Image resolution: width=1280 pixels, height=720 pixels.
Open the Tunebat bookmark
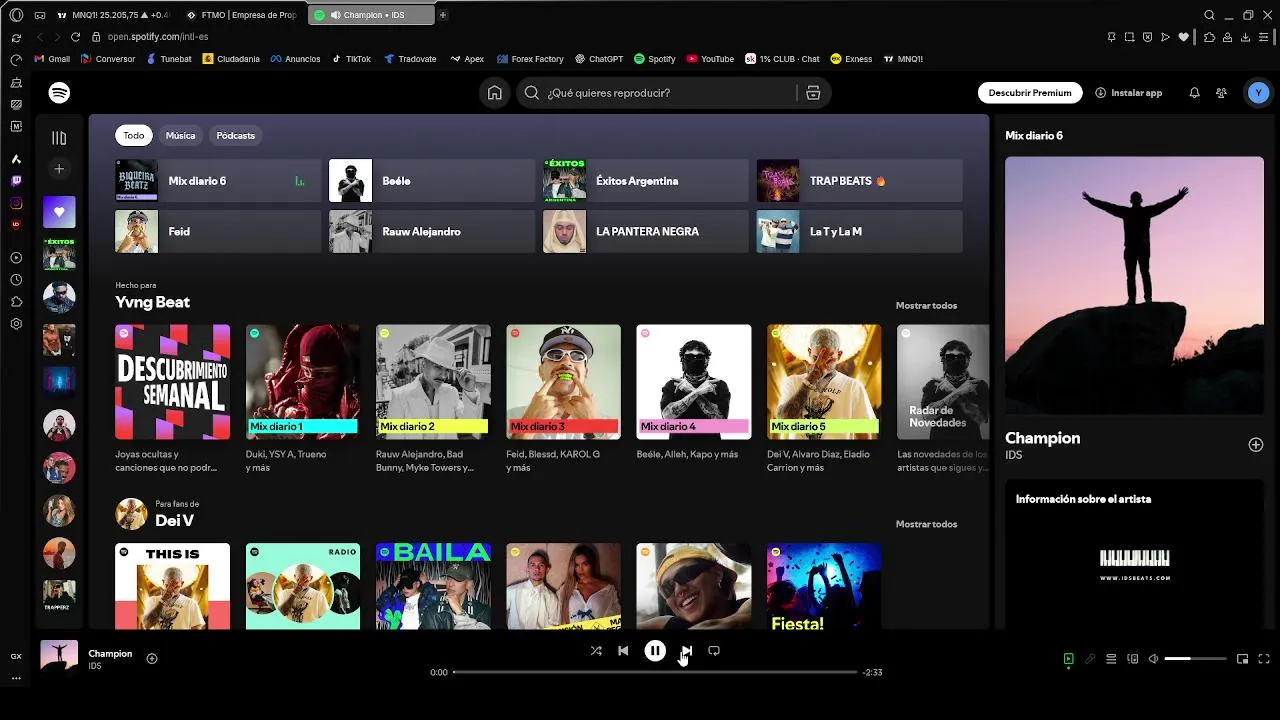pyautogui.click(x=169, y=59)
